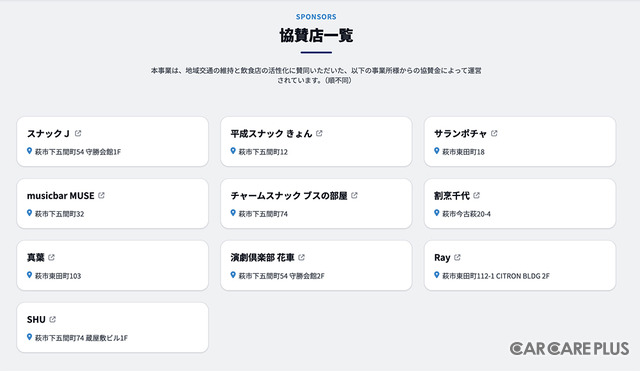Click map pin icon beside 萩市下五間町12

tap(233, 151)
